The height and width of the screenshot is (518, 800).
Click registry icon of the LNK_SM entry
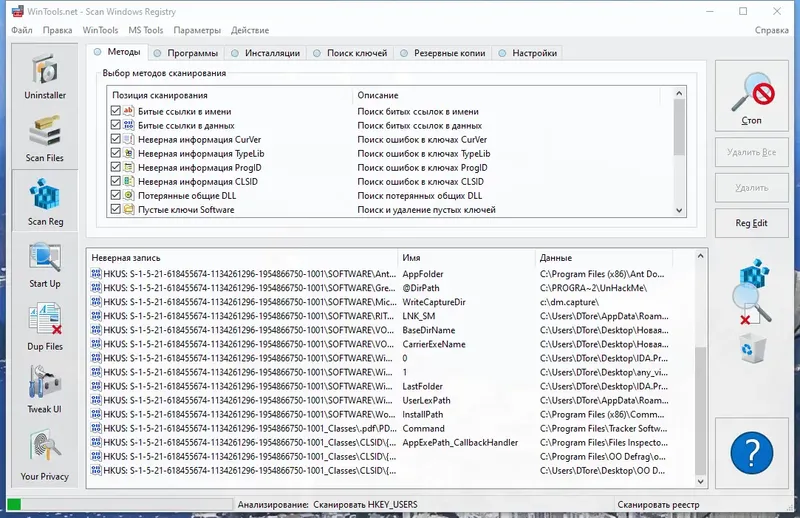96,316
